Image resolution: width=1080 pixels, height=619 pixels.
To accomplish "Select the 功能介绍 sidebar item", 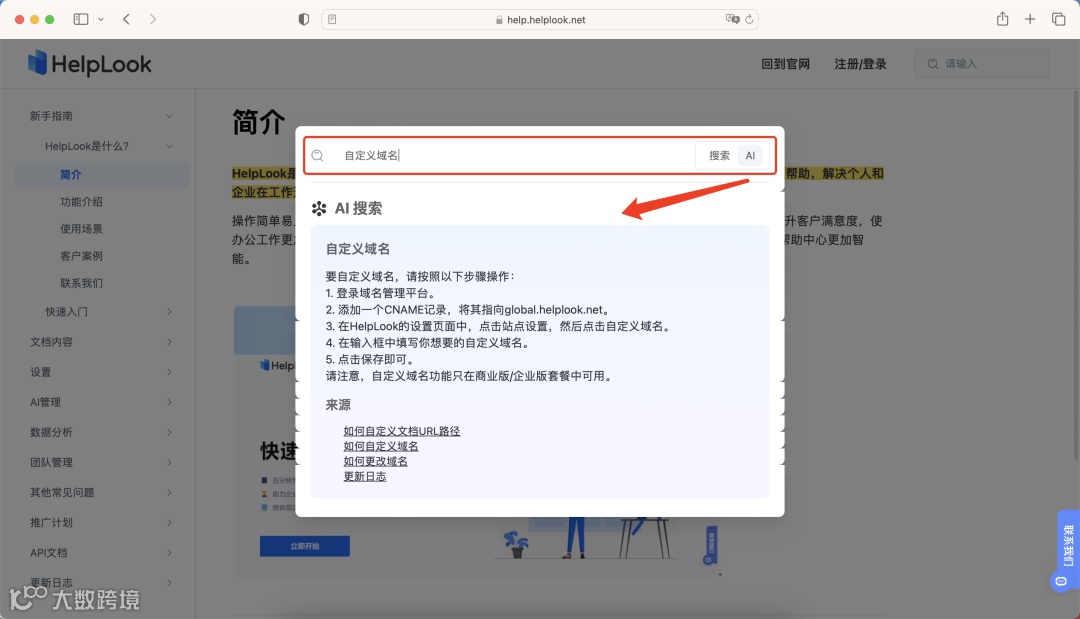I will click(81, 202).
